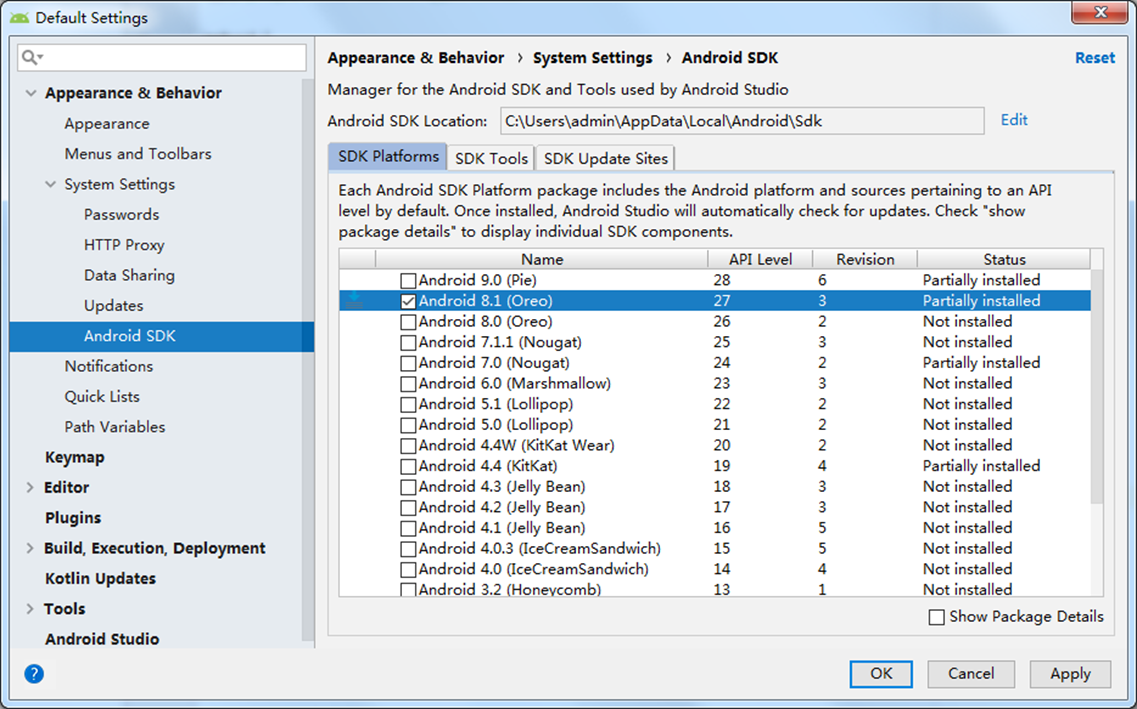This screenshot has width=1137, height=709.
Task: Switch to the SDK Tools tab
Action: pyautogui.click(x=491, y=158)
